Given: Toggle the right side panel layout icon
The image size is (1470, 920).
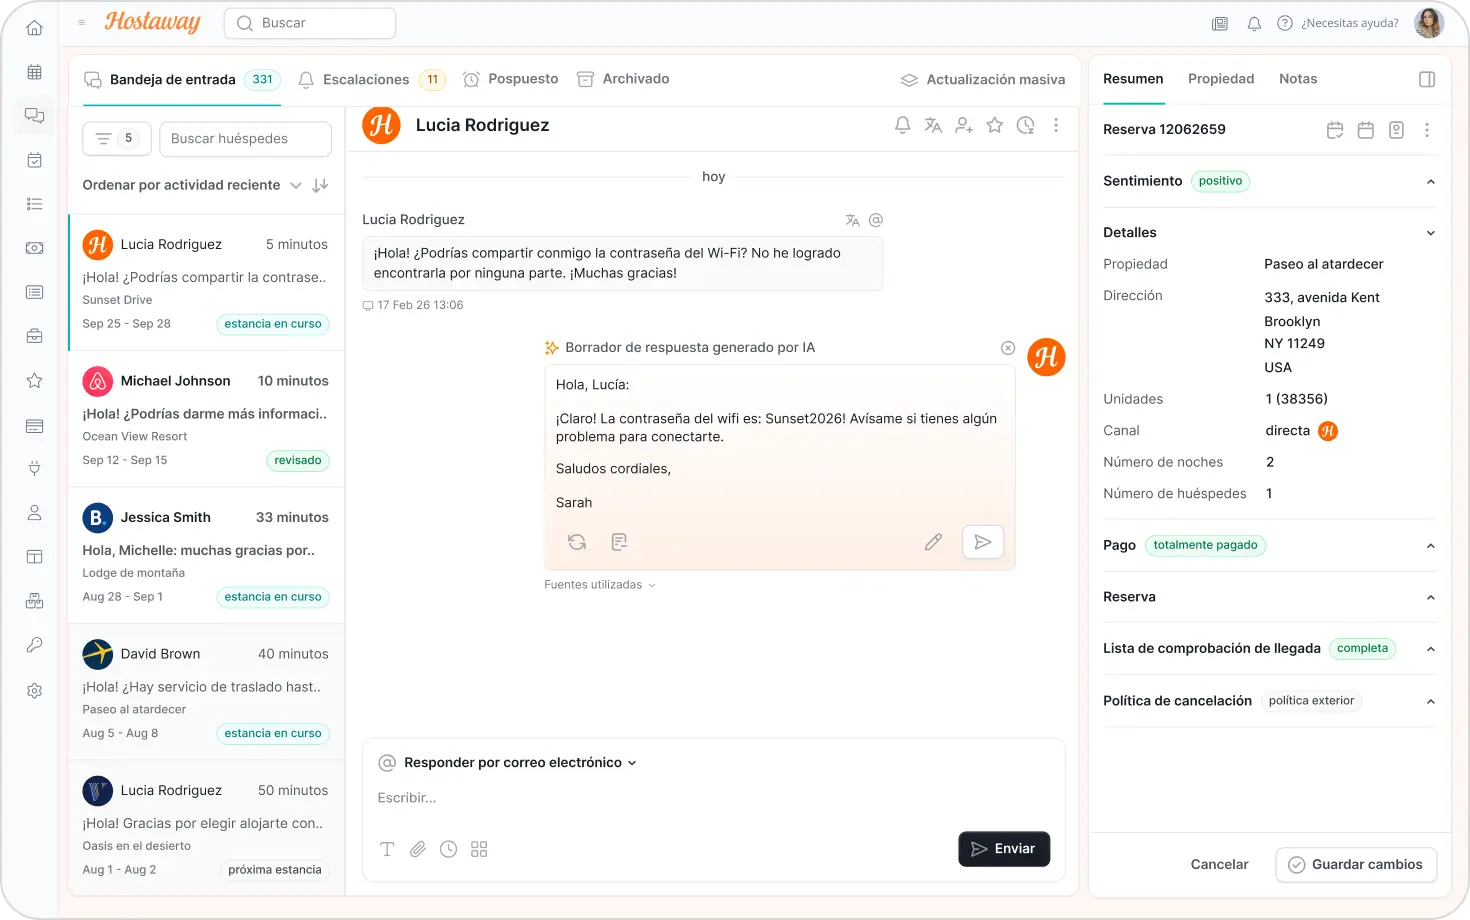Looking at the screenshot, I should click(x=1427, y=79).
